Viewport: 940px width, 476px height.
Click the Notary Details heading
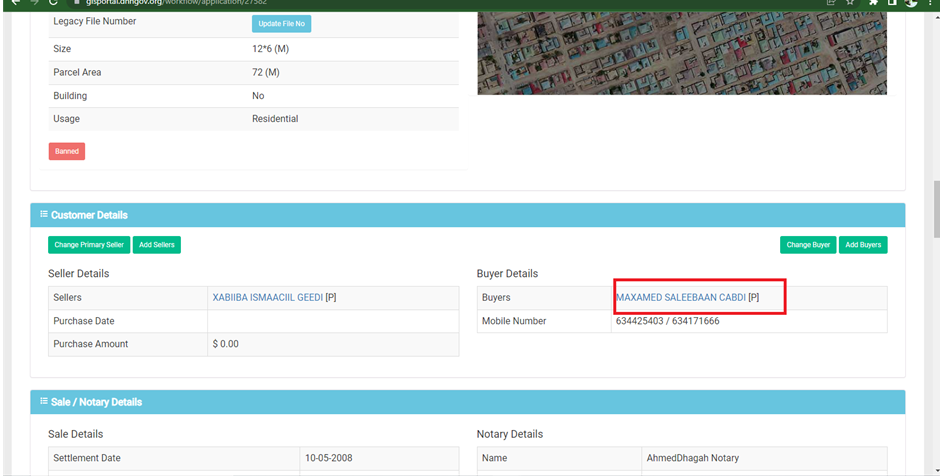click(510, 434)
